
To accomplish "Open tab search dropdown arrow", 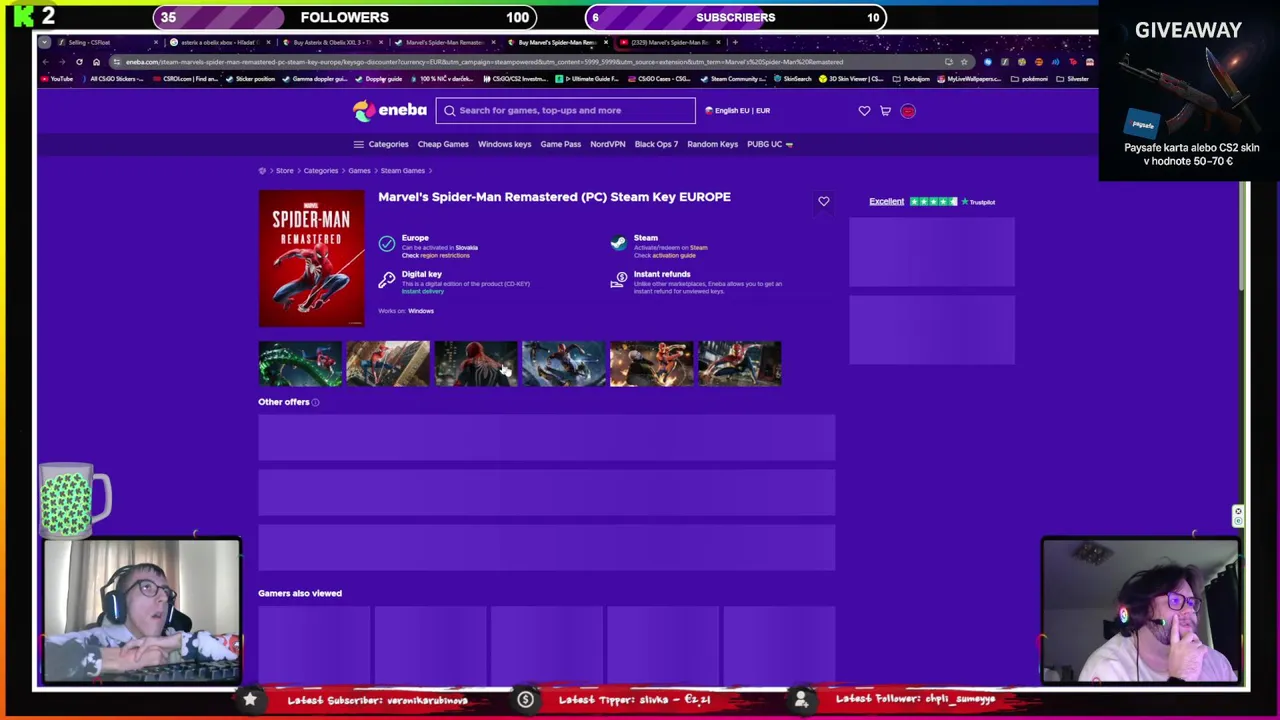I will pyautogui.click(x=44, y=42).
